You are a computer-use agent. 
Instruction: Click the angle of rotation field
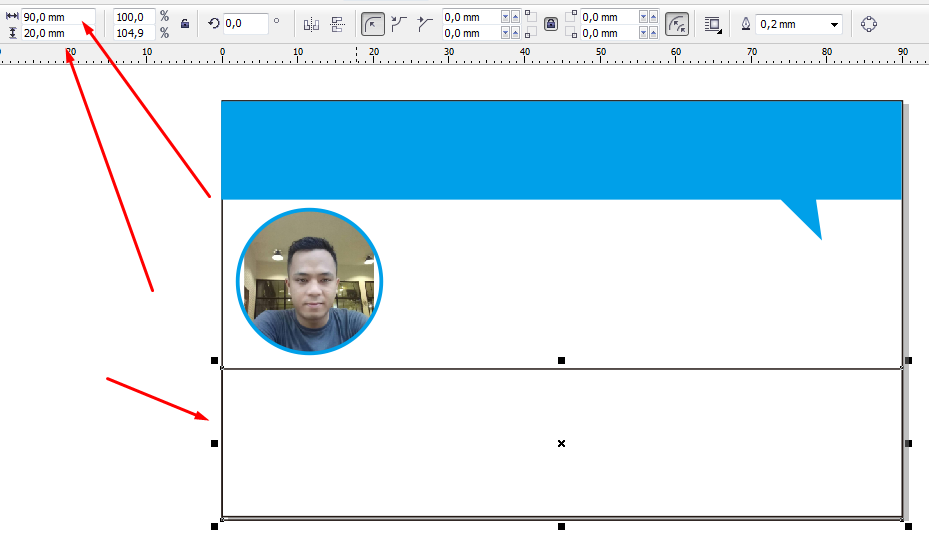tap(246, 24)
